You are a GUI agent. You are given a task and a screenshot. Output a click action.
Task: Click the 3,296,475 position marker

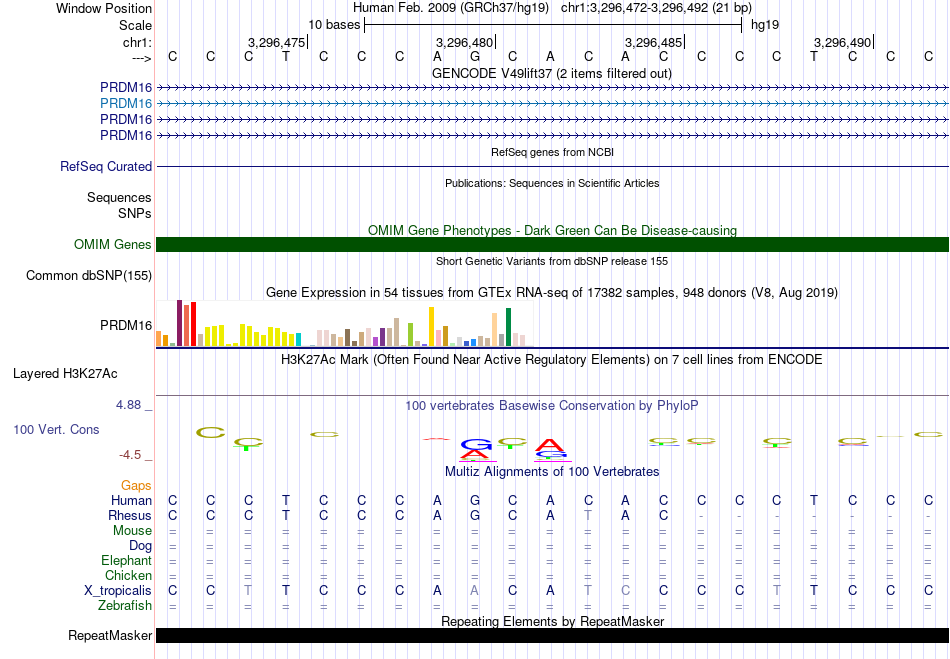(276, 42)
